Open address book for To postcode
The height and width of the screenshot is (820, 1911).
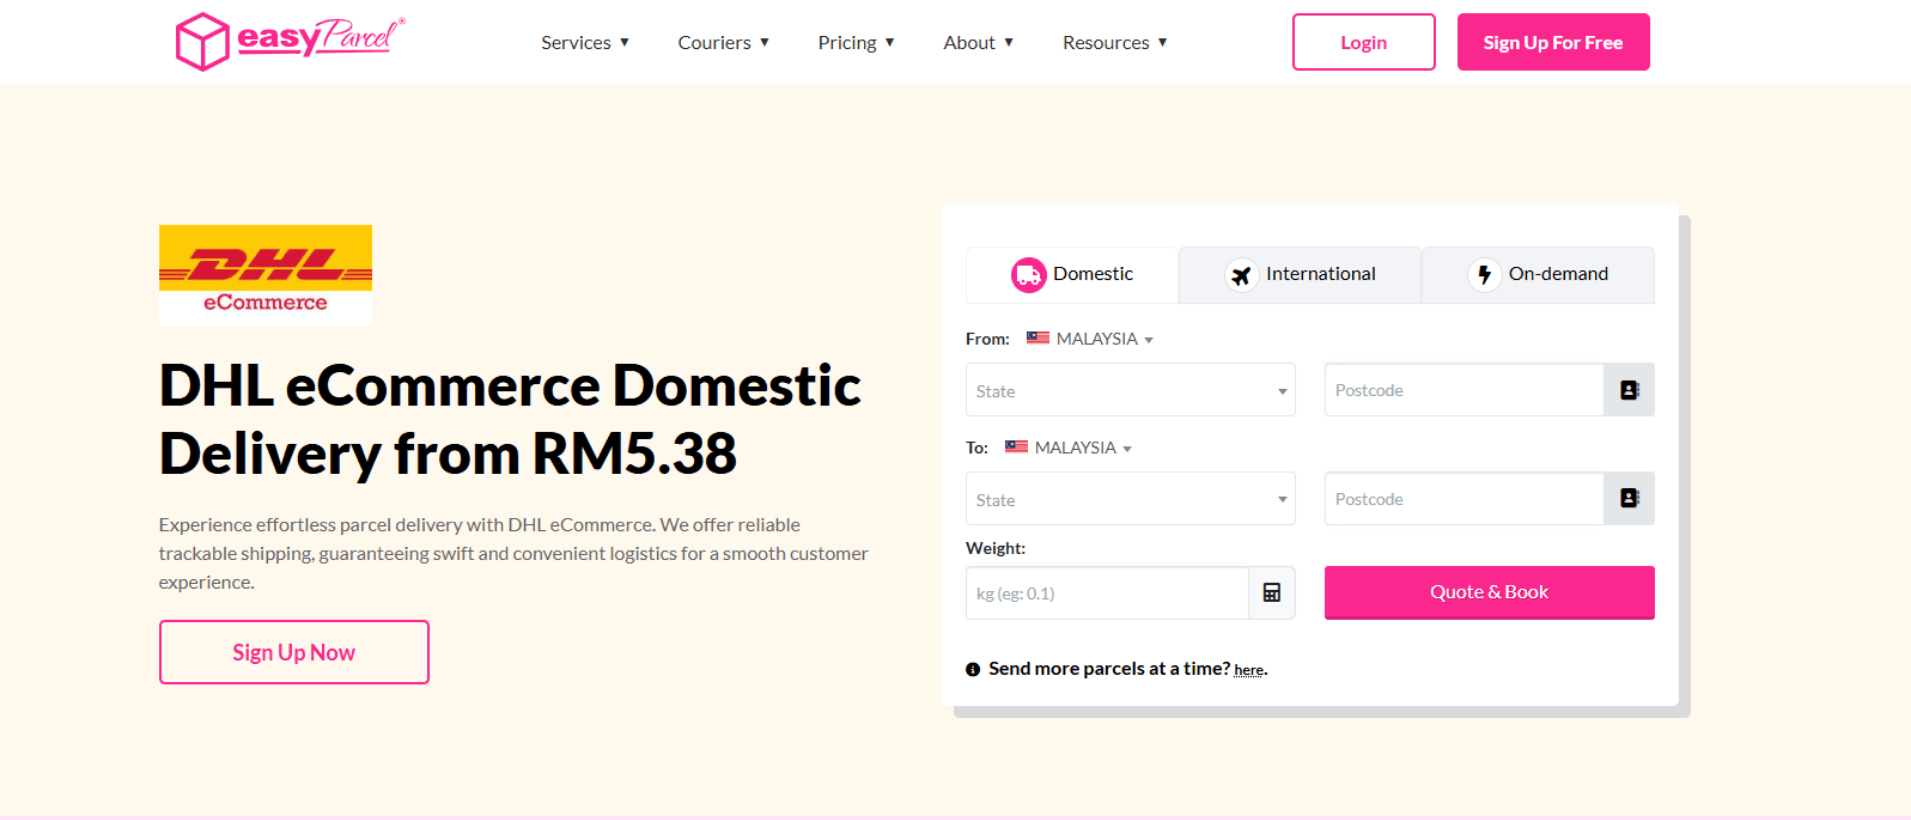[1629, 498]
